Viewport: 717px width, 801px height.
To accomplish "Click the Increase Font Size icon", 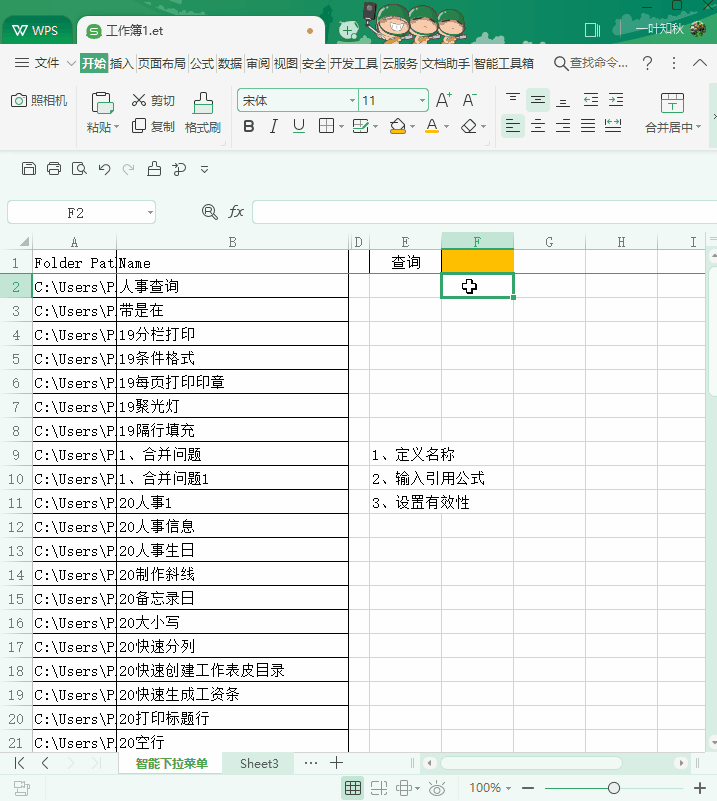I will coord(443,100).
